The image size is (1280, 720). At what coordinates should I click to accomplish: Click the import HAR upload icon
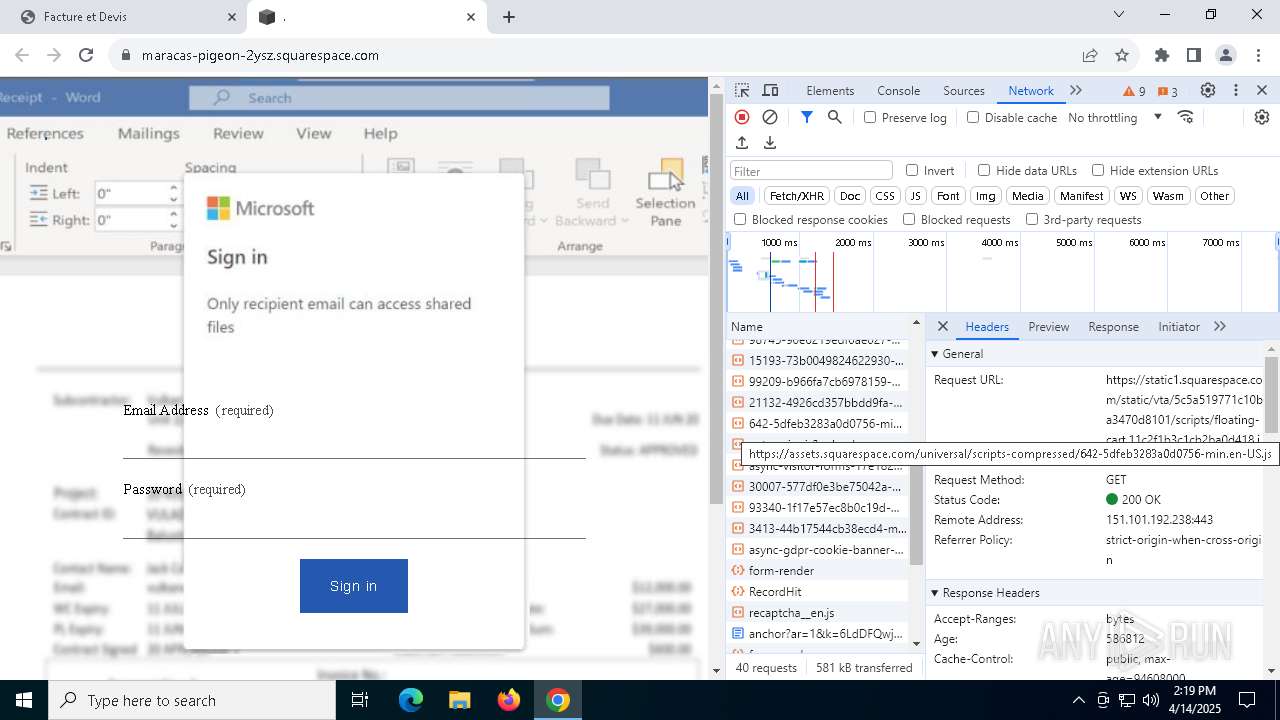[742, 143]
